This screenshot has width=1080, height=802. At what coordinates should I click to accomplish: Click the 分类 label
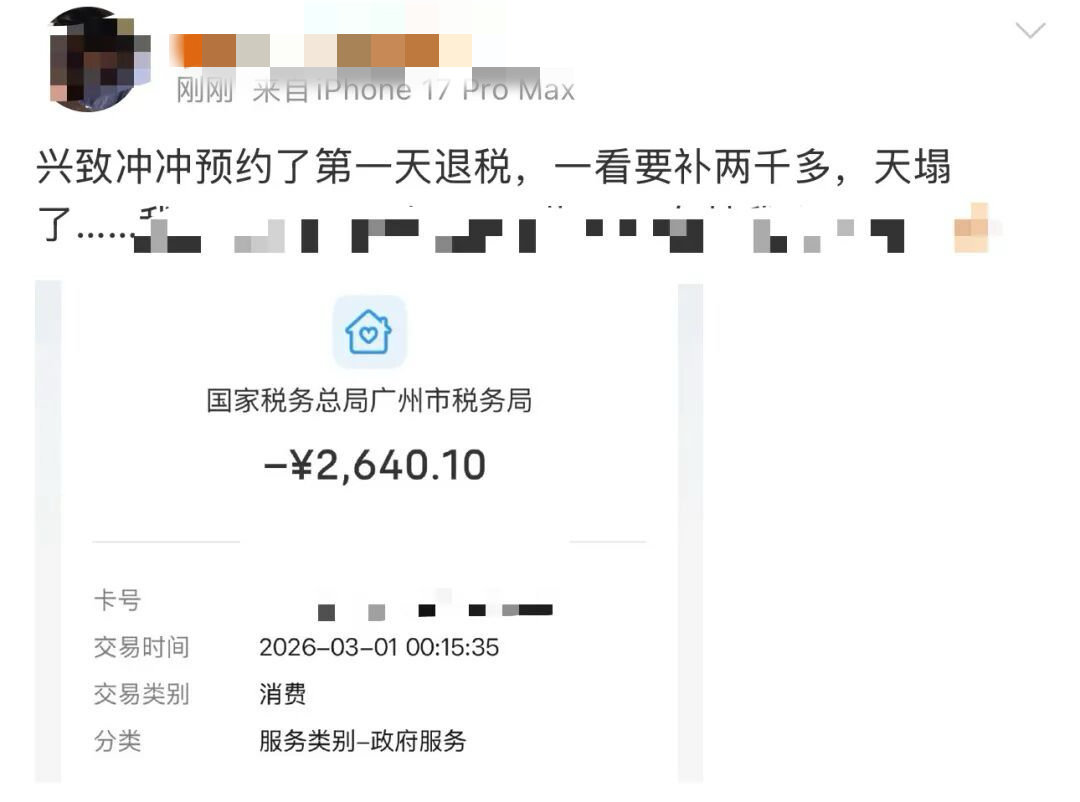click(118, 741)
